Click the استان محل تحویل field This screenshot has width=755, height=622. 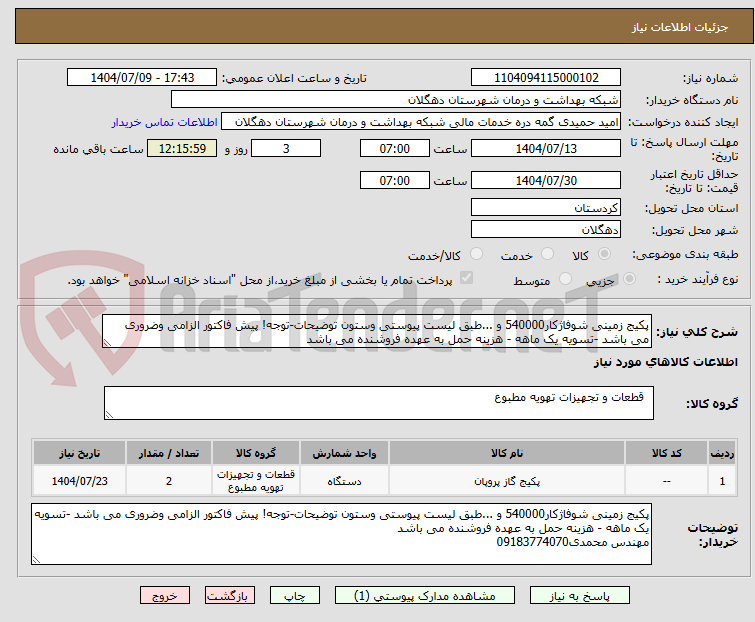[545, 208]
